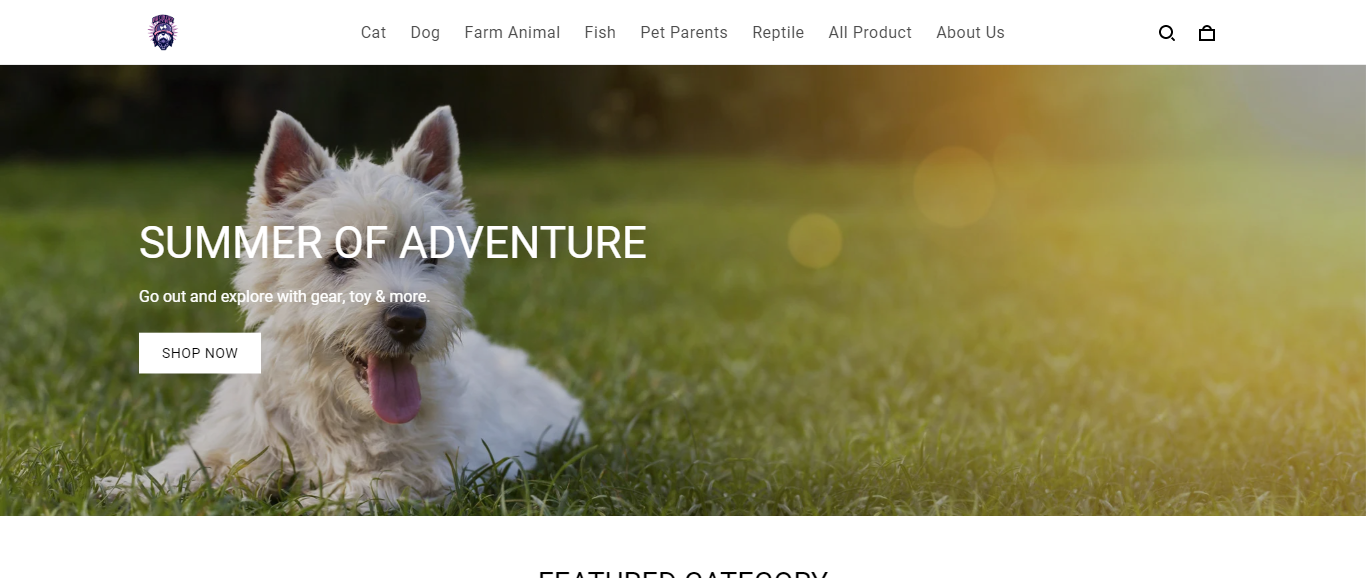
Task: Open the Dog menu item
Action: click(425, 33)
